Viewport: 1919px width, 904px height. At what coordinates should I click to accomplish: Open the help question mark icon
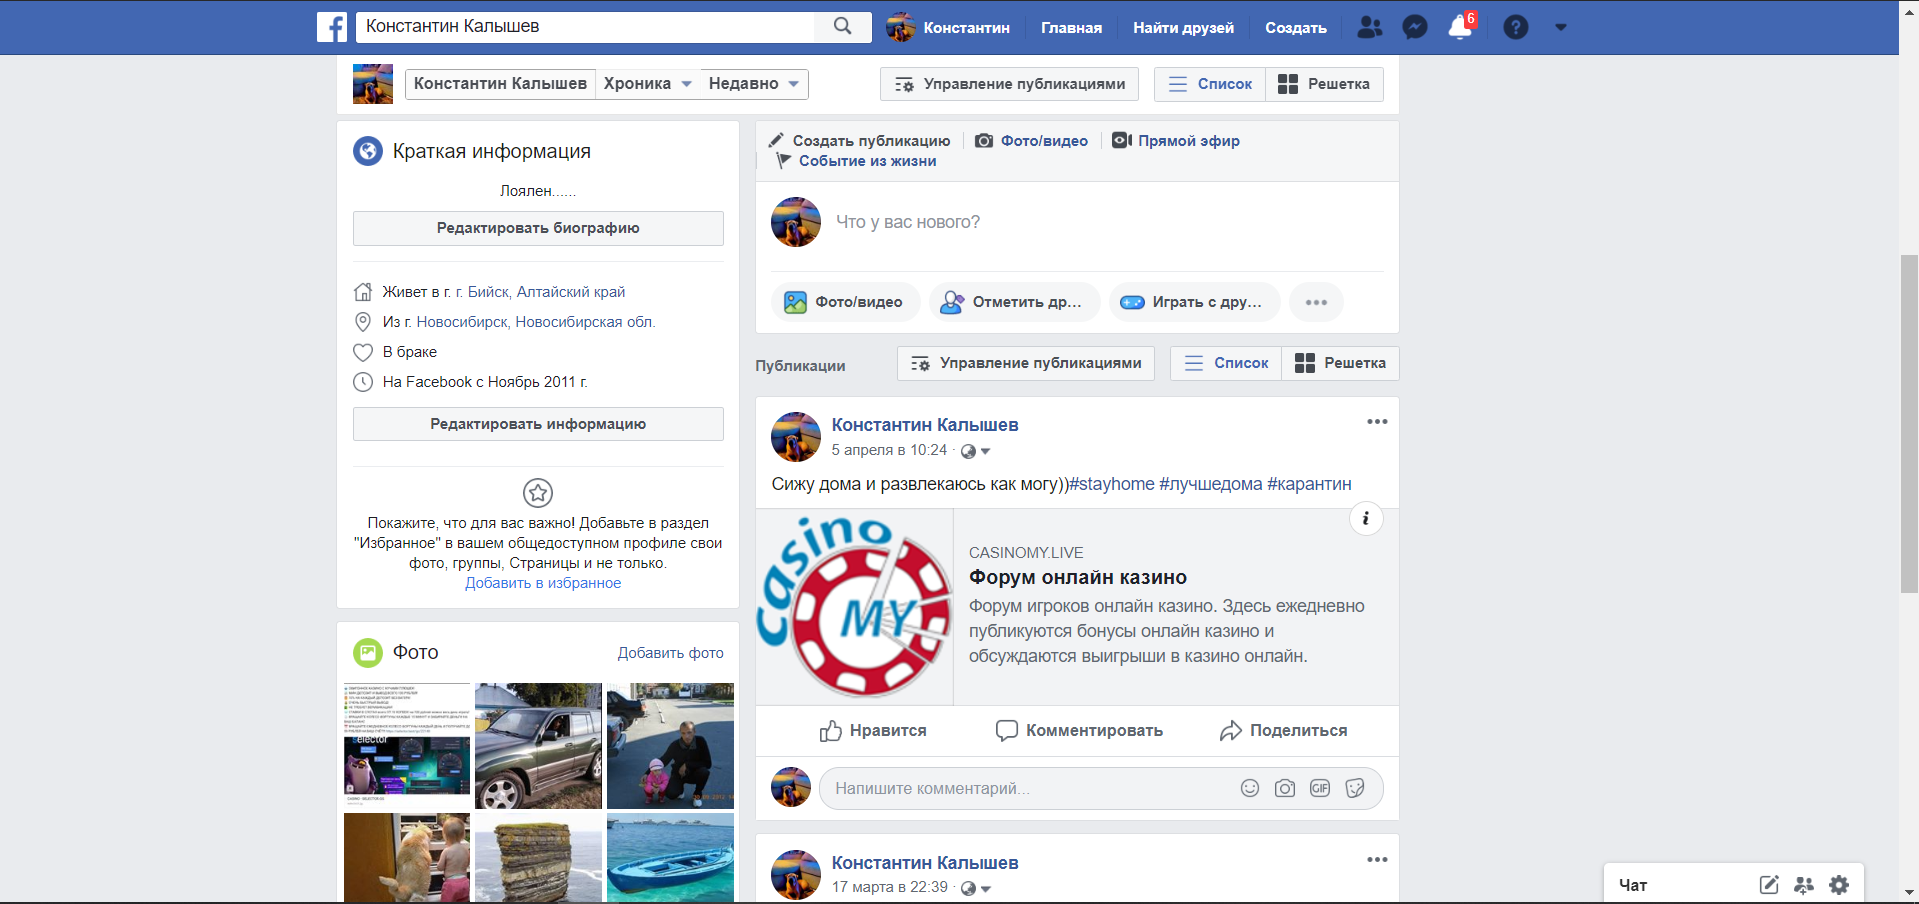(1515, 28)
